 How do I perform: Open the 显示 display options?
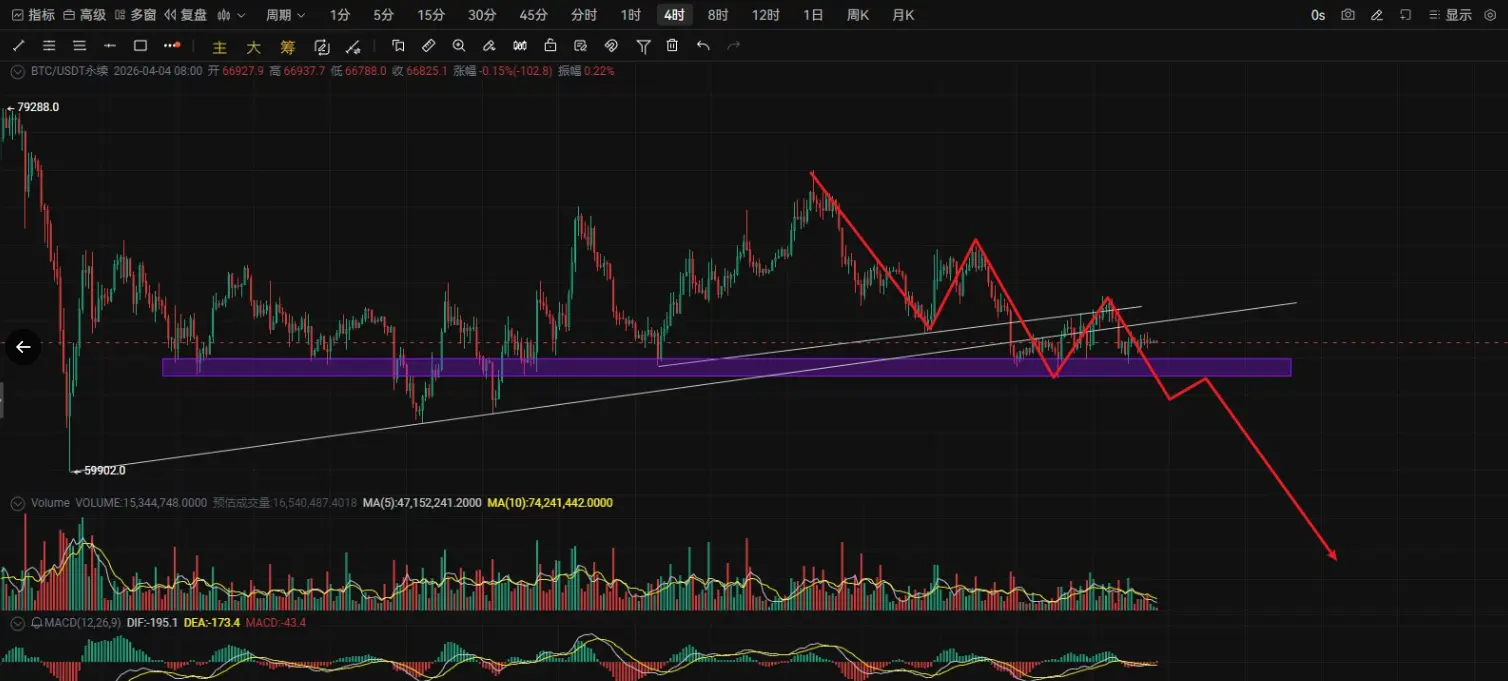pyautogui.click(x=1451, y=15)
